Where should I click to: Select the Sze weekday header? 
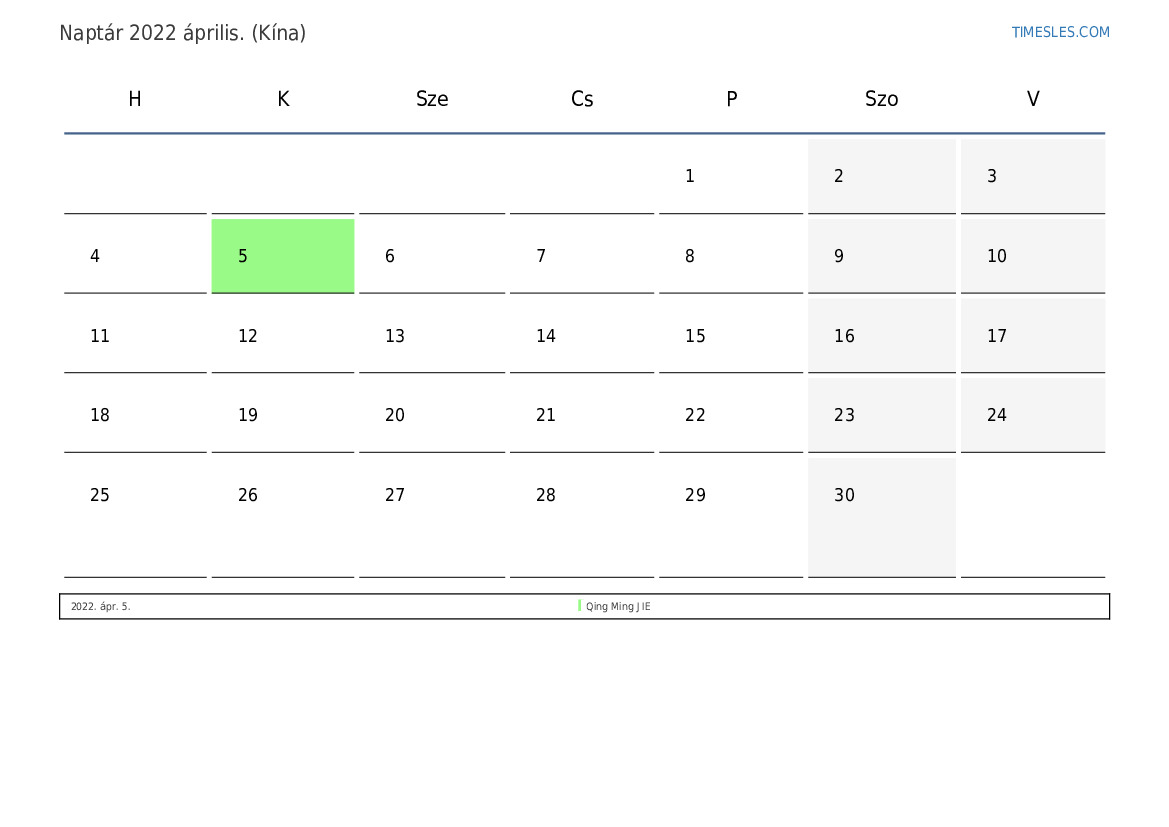[432, 99]
